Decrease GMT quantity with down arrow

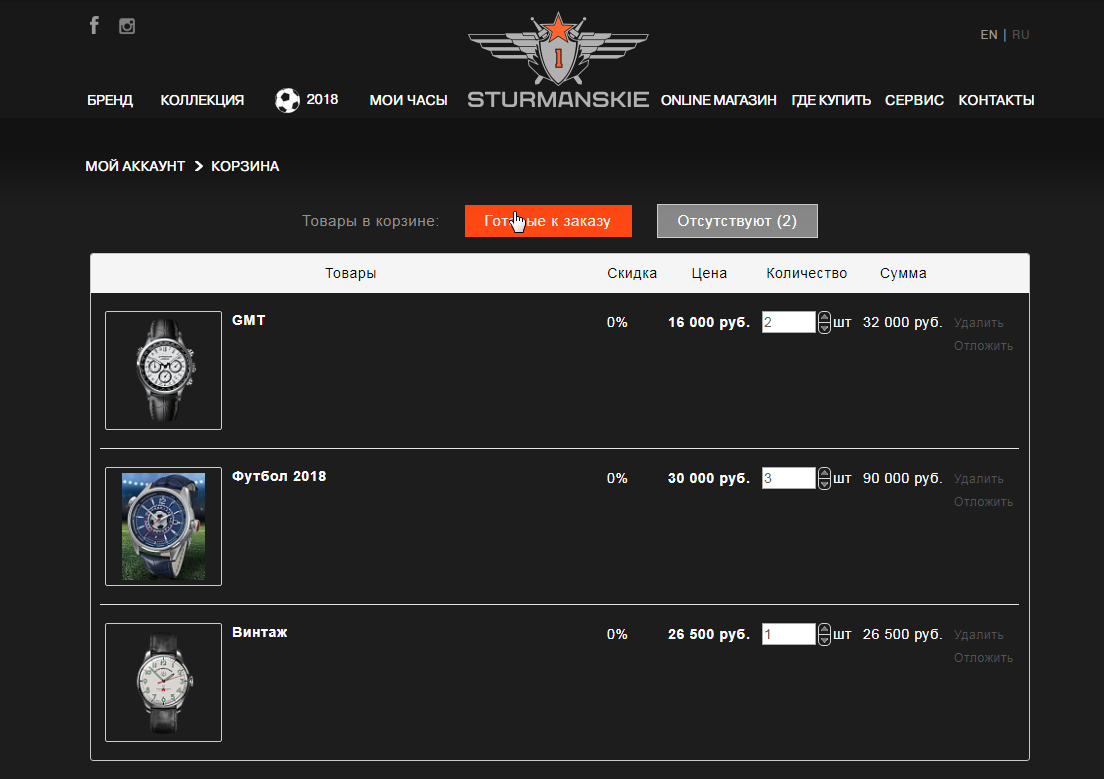[824, 328]
